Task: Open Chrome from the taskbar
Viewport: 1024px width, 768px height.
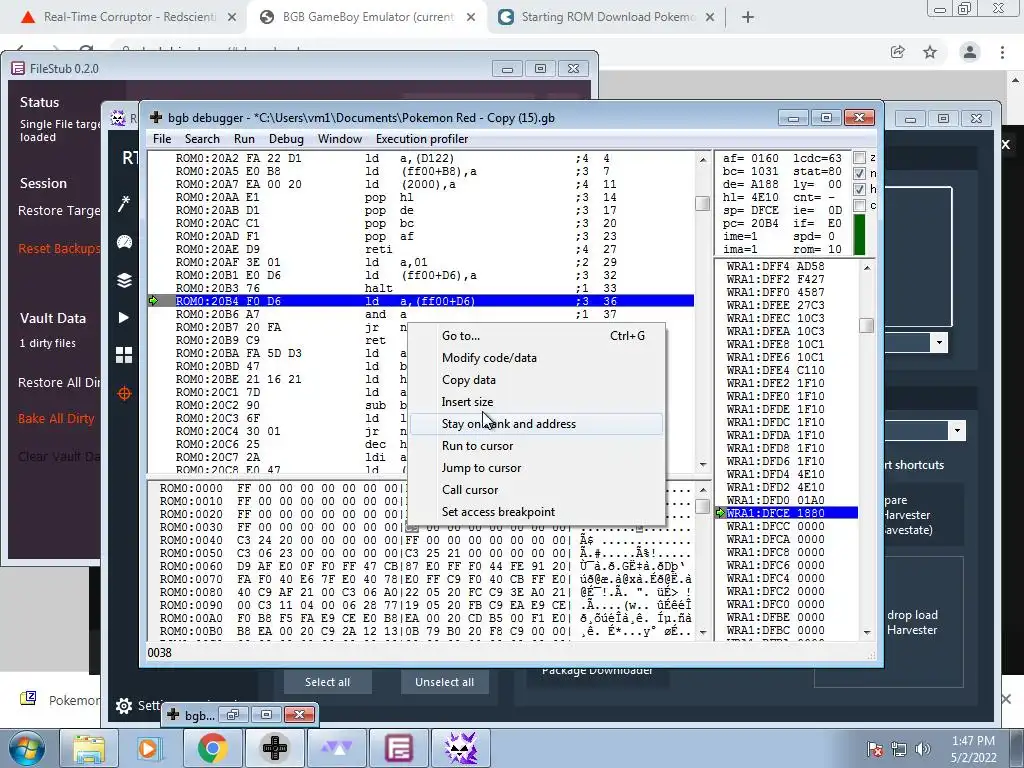Action: pos(212,748)
